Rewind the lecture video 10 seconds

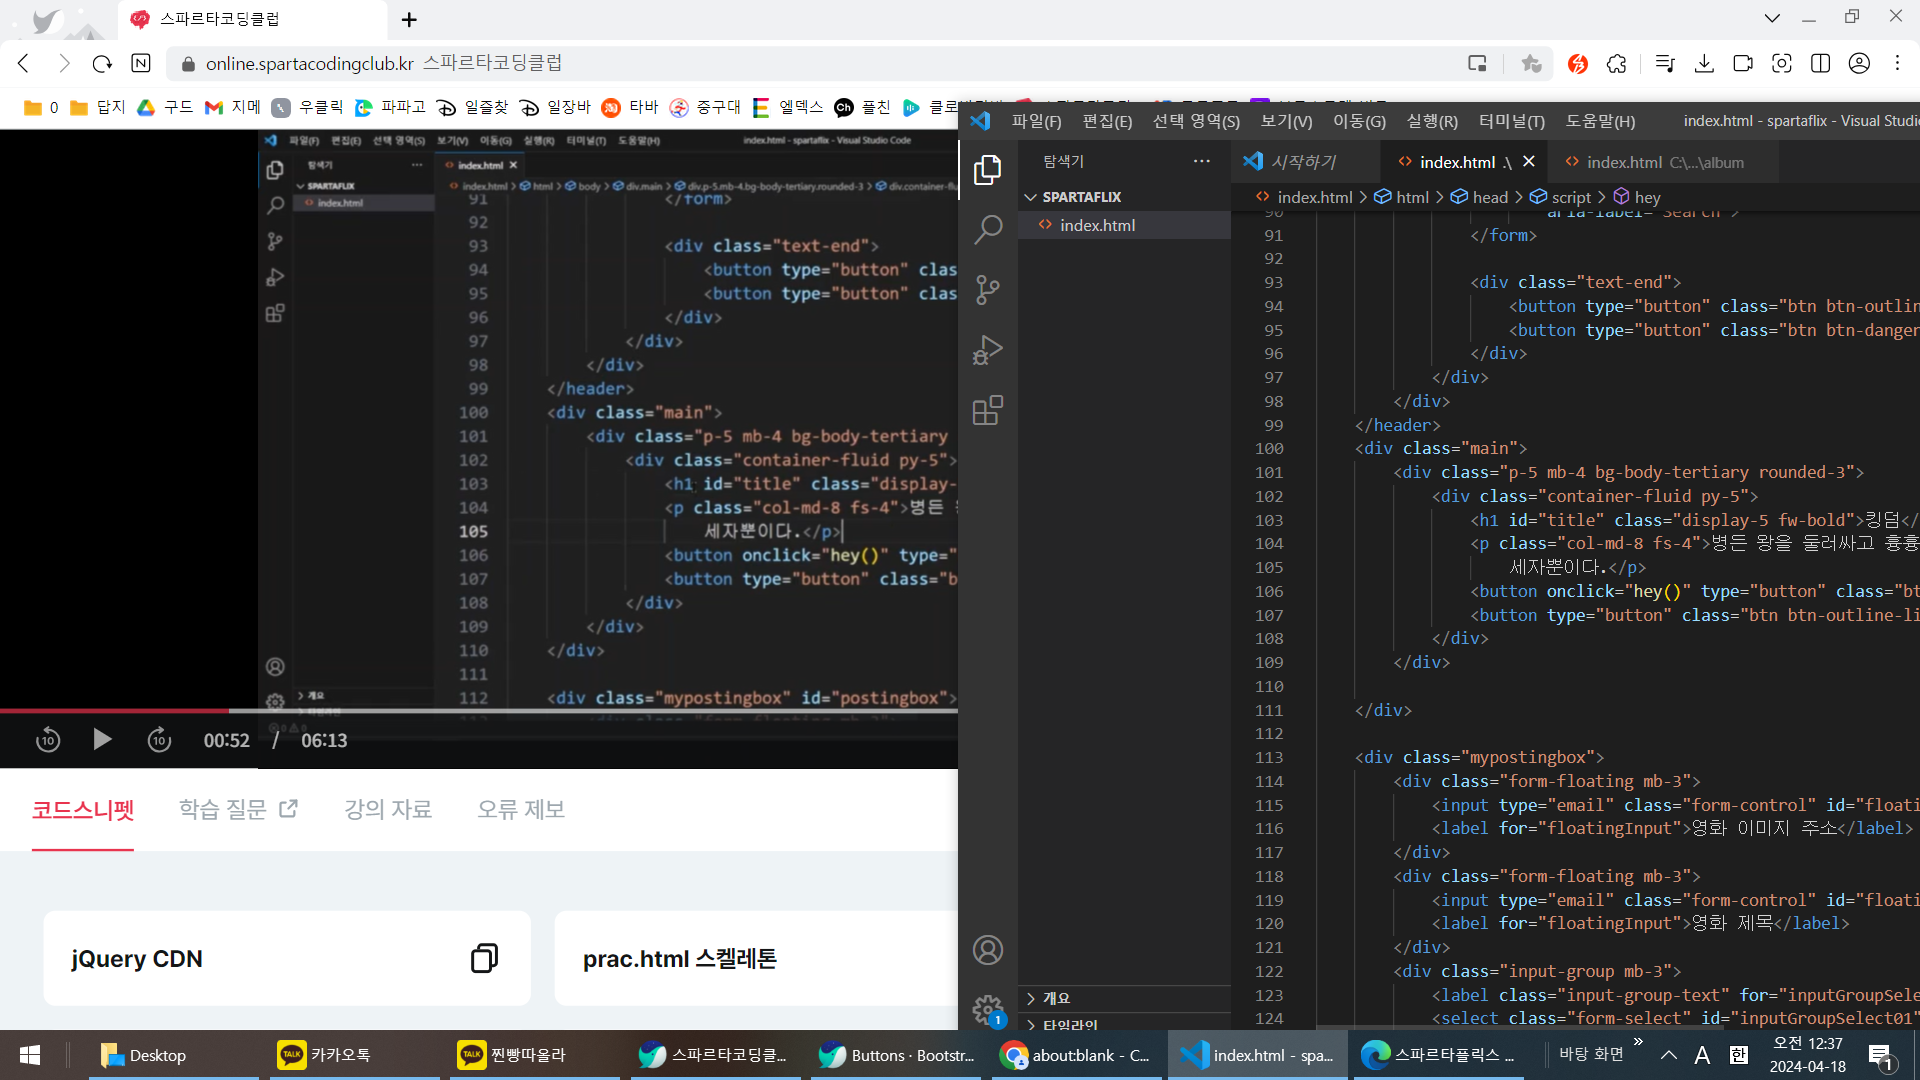tap(48, 740)
